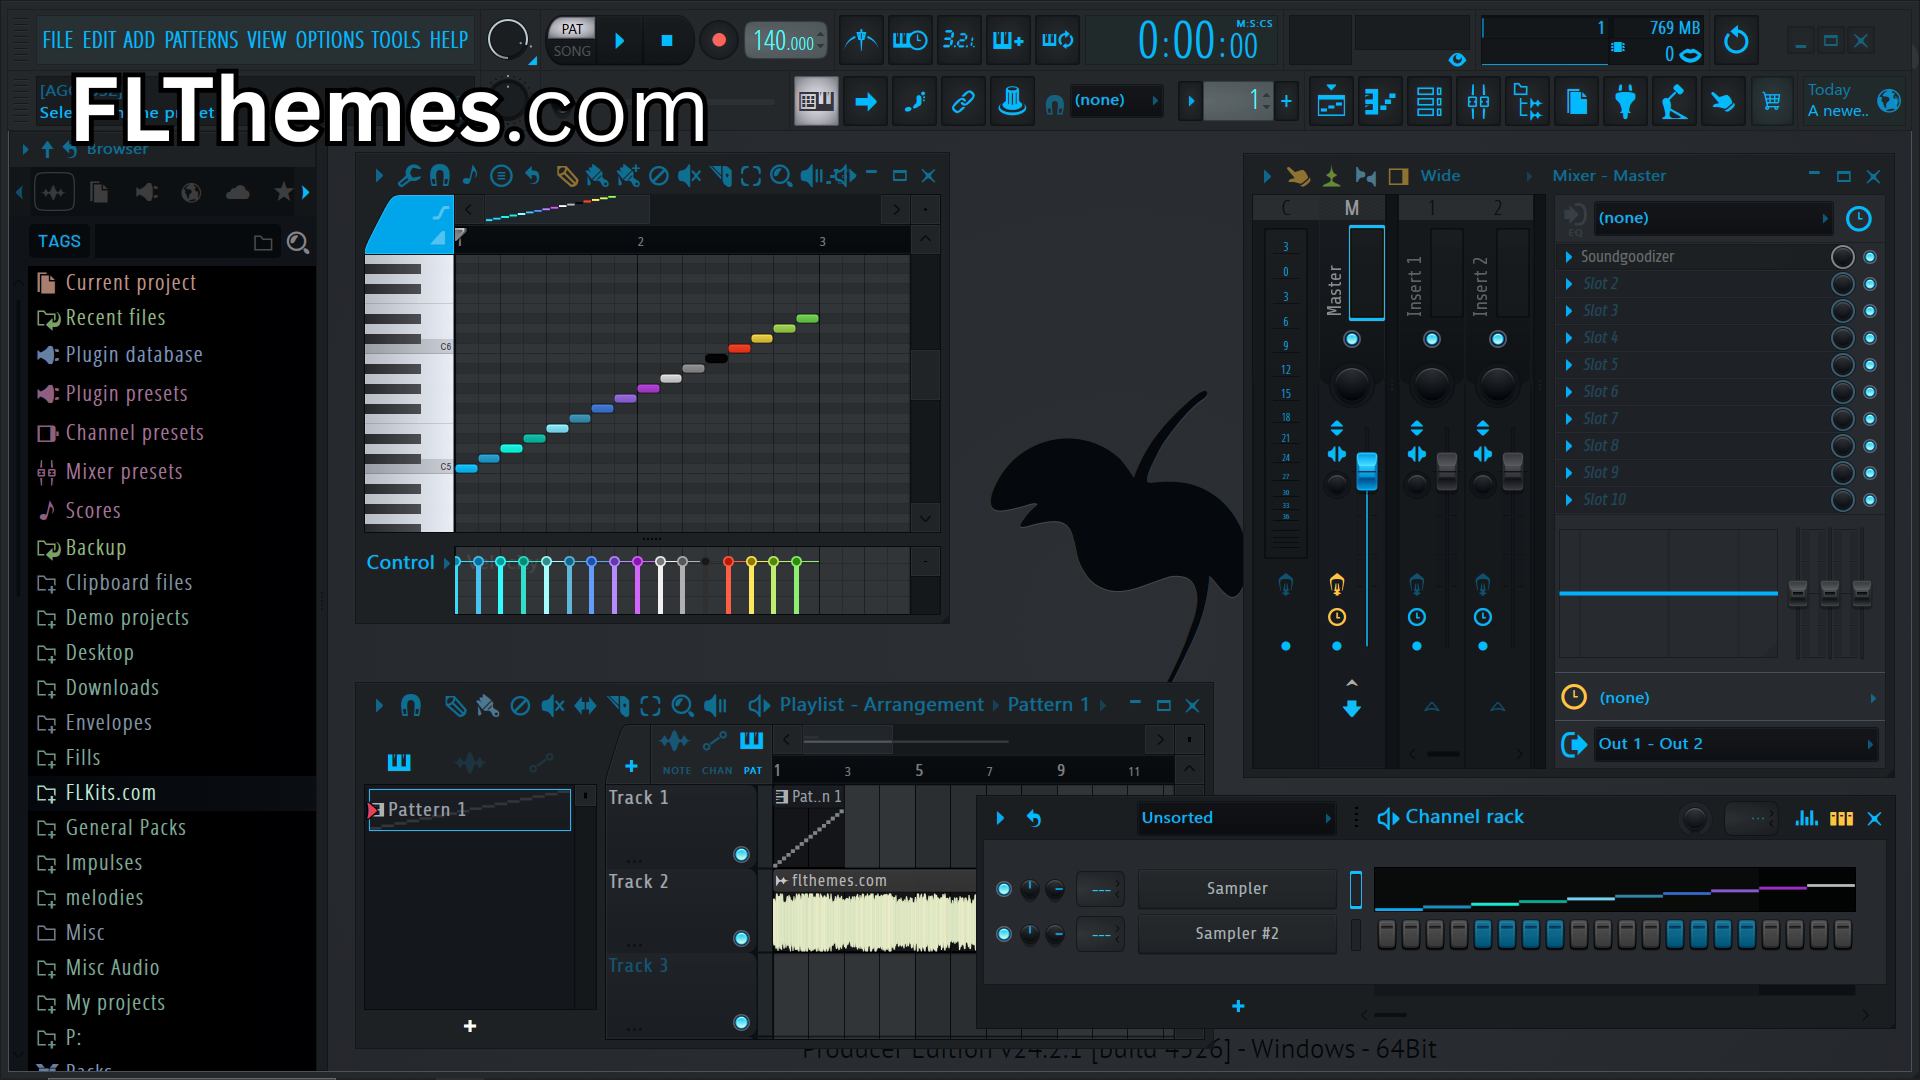Screen dimensions: 1920x1080
Task: Open the Wide mixer layout dropdown
Action: tap(1477, 176)
